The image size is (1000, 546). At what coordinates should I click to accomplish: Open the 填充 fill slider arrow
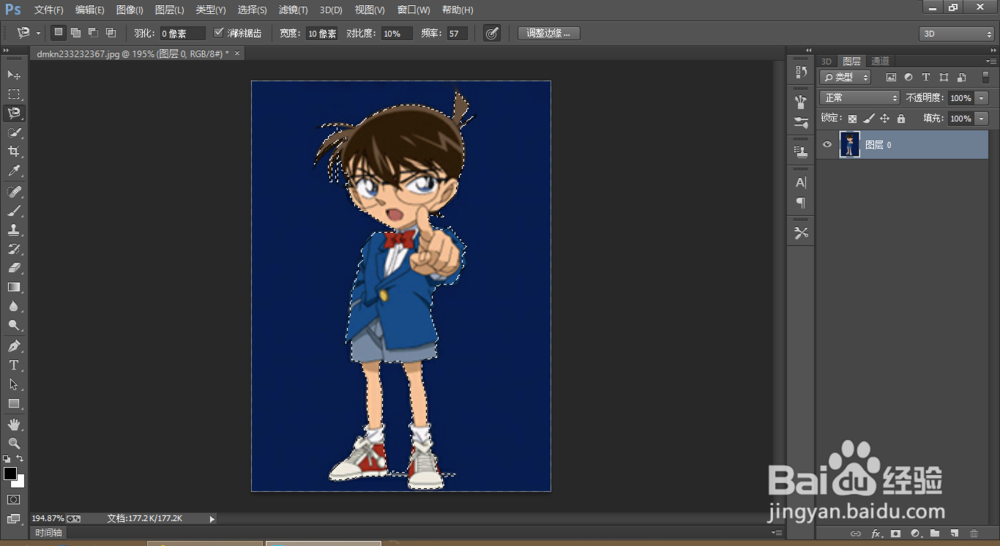coord(982,119)
